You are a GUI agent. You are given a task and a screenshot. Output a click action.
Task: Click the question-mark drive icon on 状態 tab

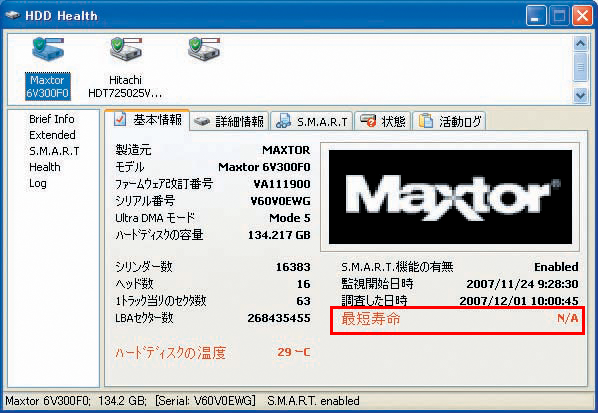[x=368, y=121]
